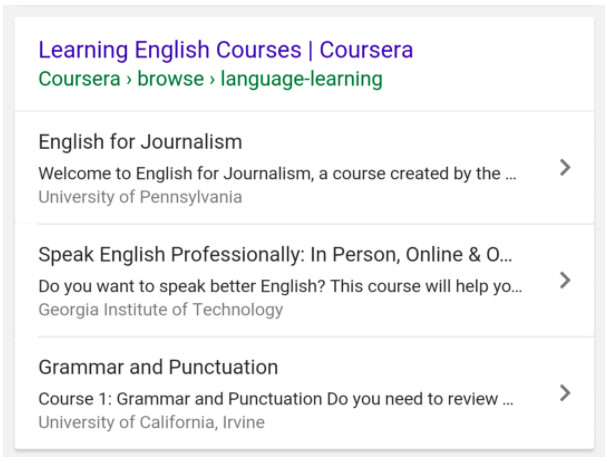The image size is (607, 463).
Task: Click 'Do you need to review' in the third snippet
Action: pyautogui.click(x=412, y=399)
